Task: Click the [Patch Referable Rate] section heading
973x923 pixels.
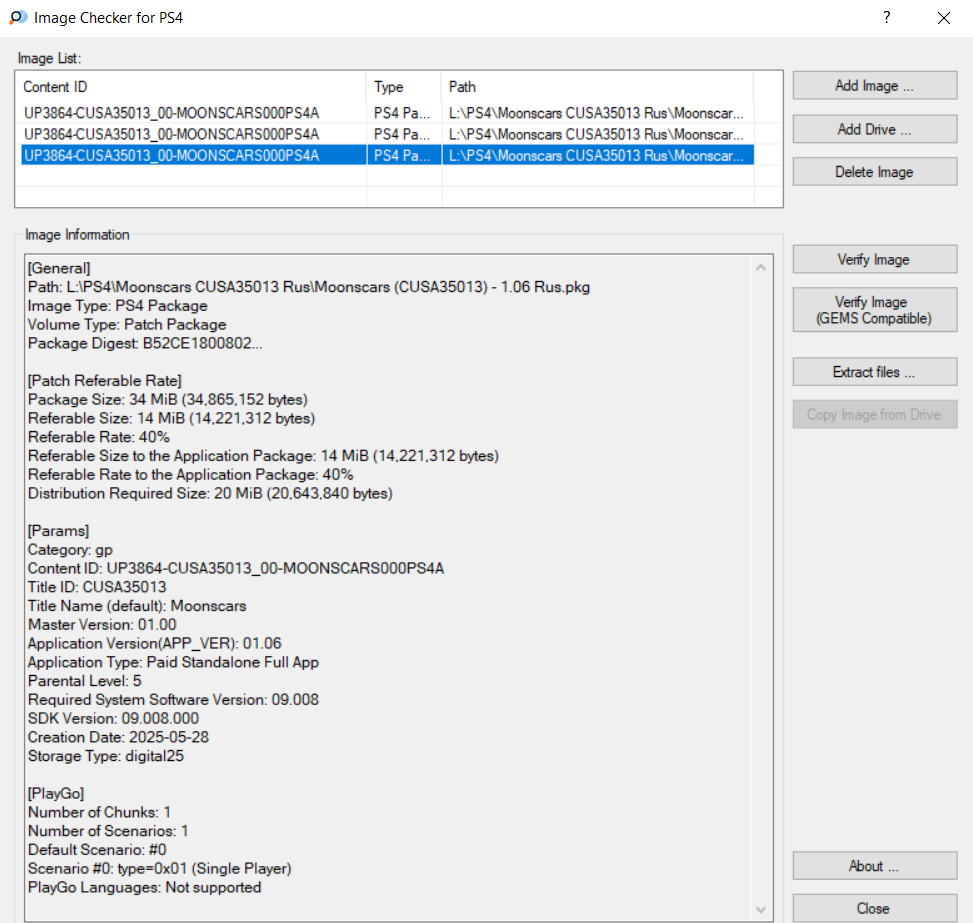Action: pyautogui.click(x=105, y=381)
